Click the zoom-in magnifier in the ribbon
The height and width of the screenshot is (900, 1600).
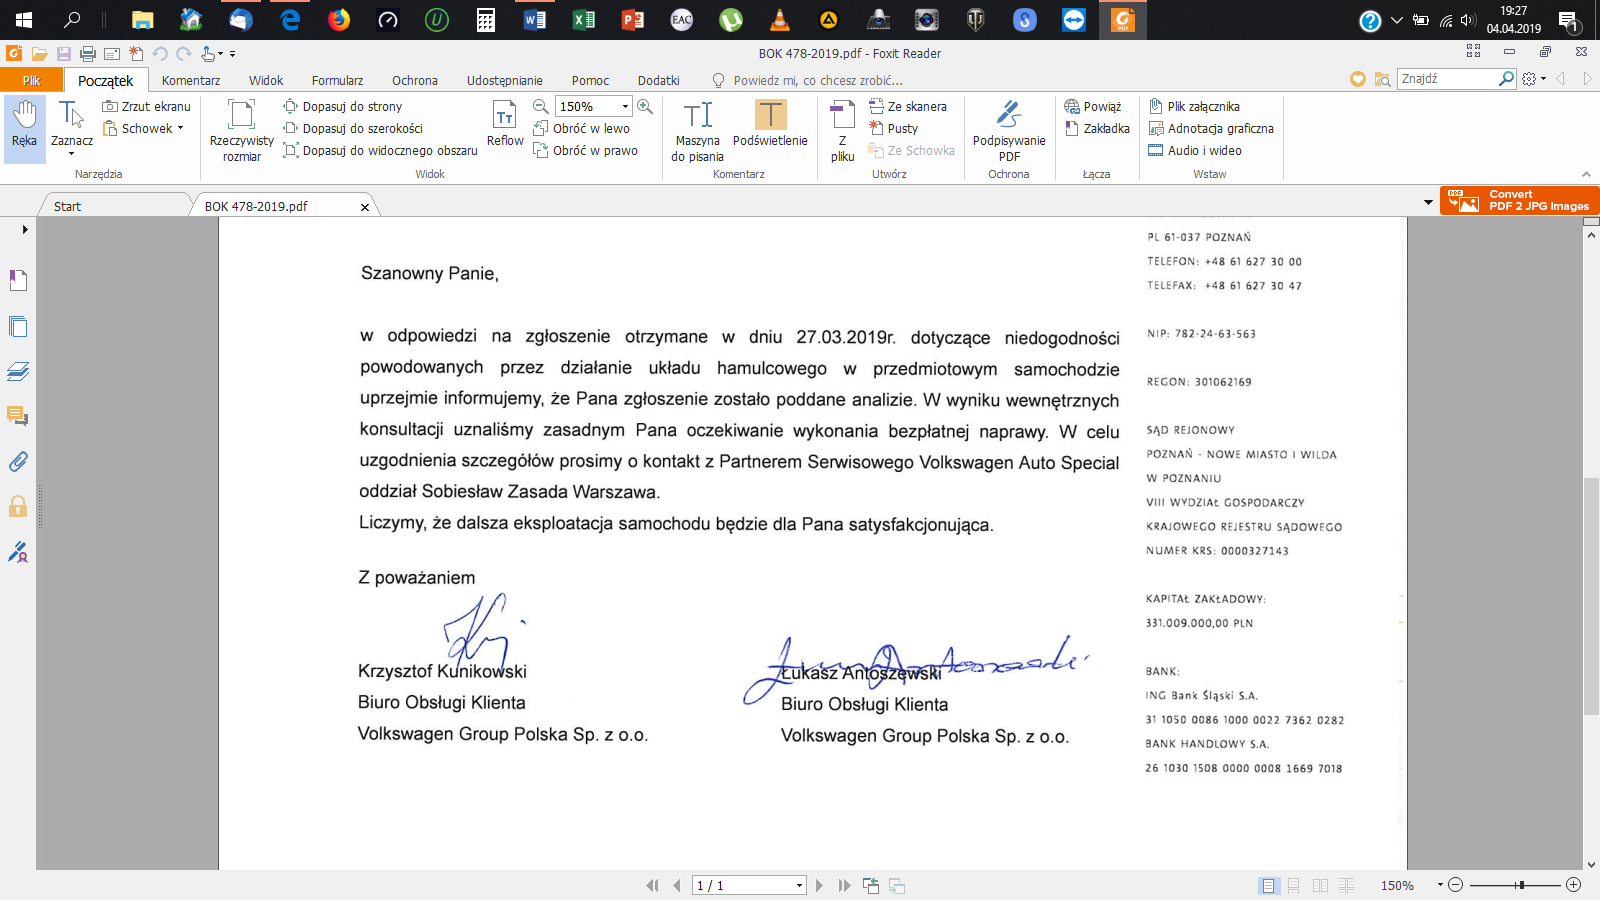645,106
